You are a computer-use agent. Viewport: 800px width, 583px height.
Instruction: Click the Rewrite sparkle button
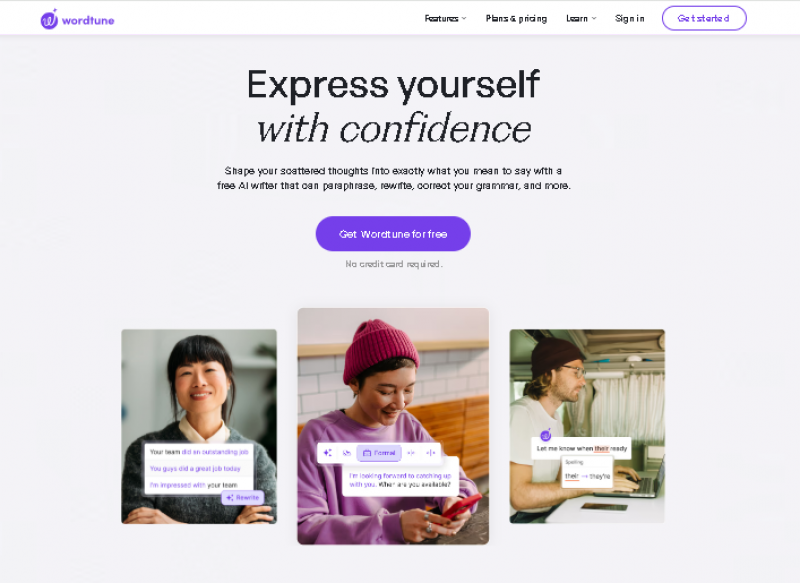tap(243, 497)
